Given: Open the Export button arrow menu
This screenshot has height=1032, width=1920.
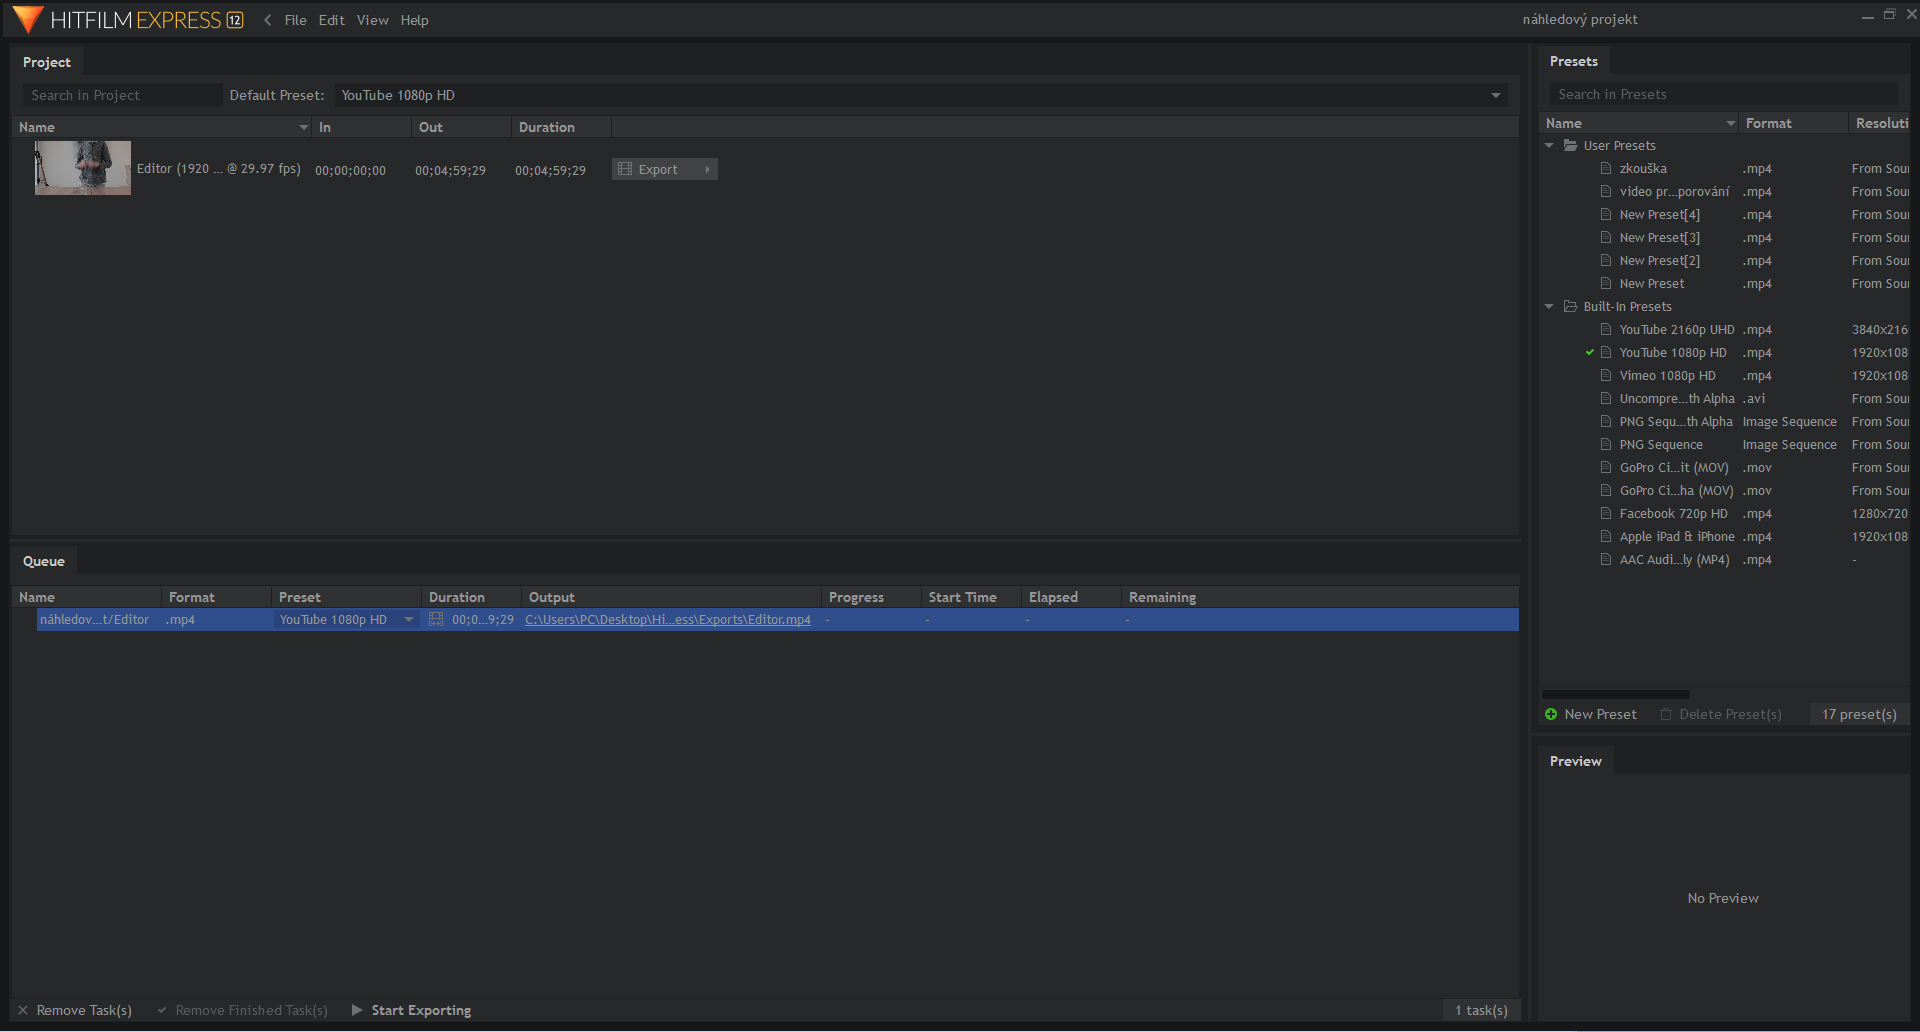Looking at the screenshot, I should 708,170.
